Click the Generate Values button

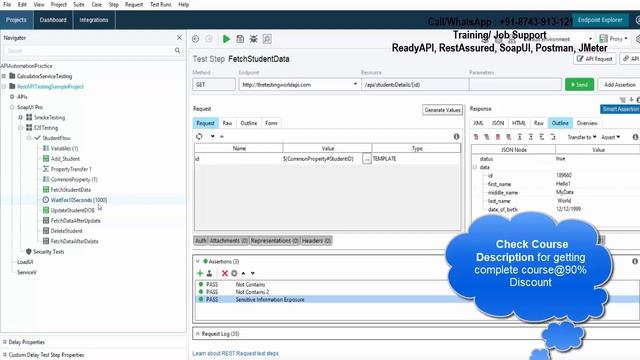(442, 110)
